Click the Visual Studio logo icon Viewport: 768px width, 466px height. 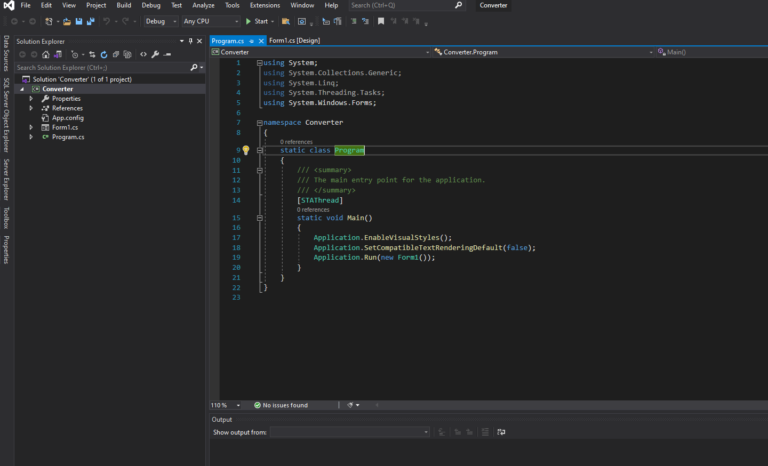click(x=8, y=6)
